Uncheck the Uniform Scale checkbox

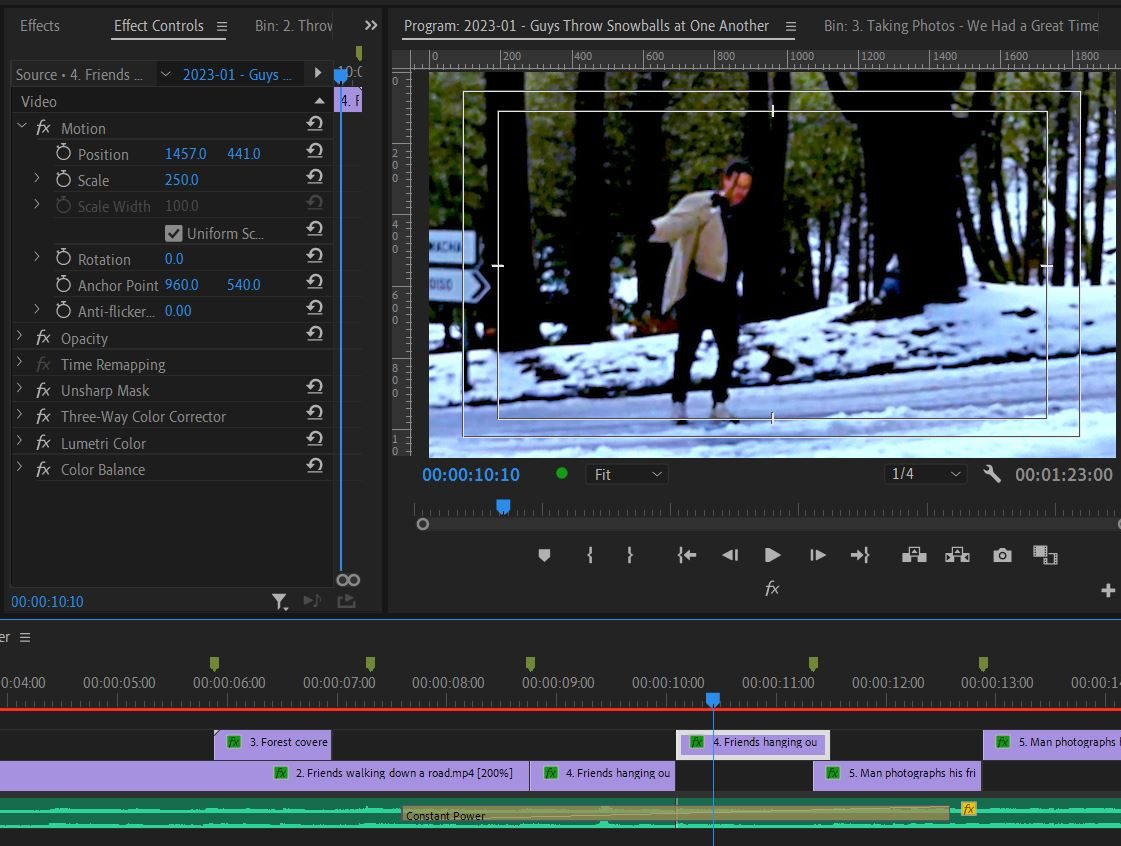pyautogui.click(x=173, y=233)
